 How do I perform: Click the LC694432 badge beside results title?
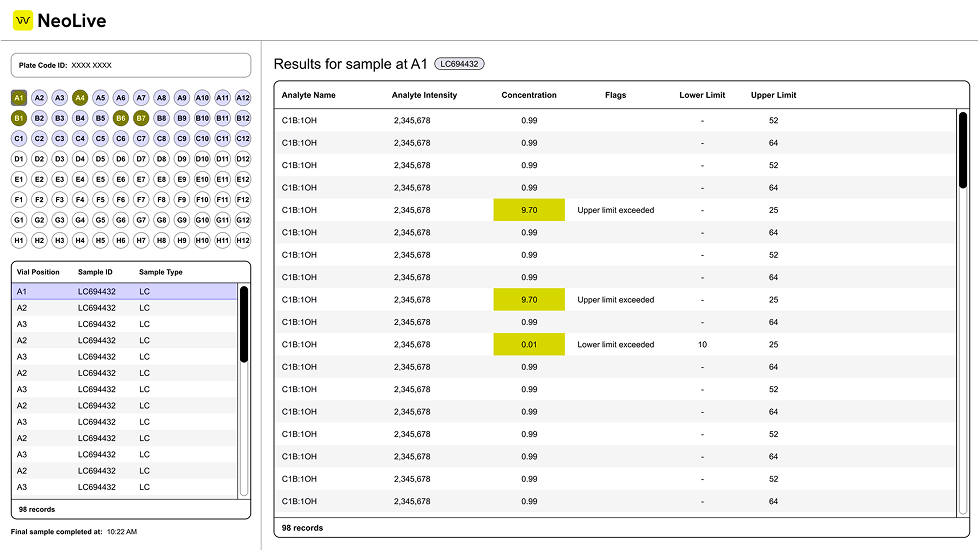(459, 64)
